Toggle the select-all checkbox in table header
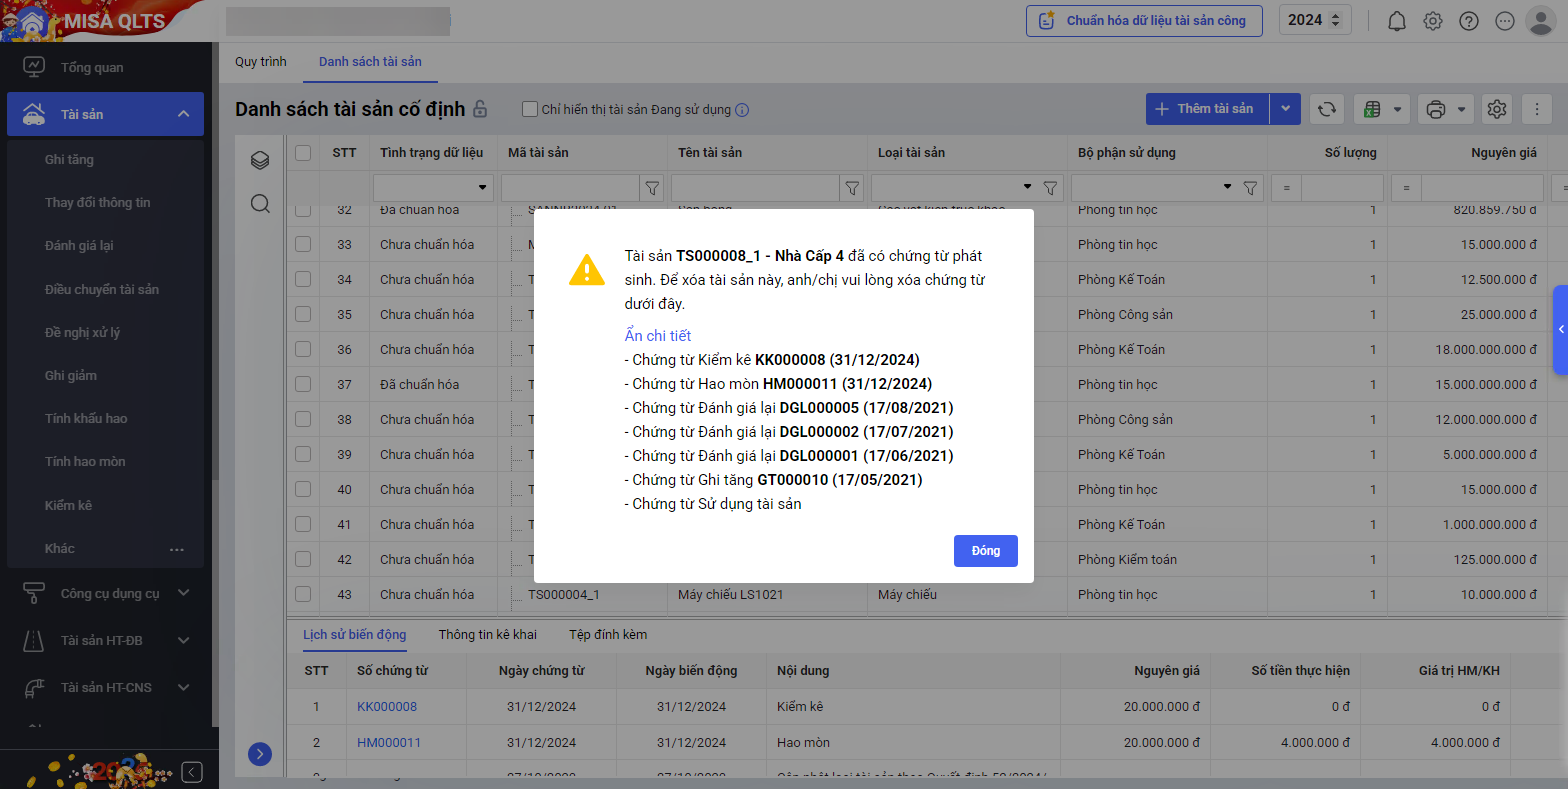Screen dimensions: 1568x789 pos(303,153)
